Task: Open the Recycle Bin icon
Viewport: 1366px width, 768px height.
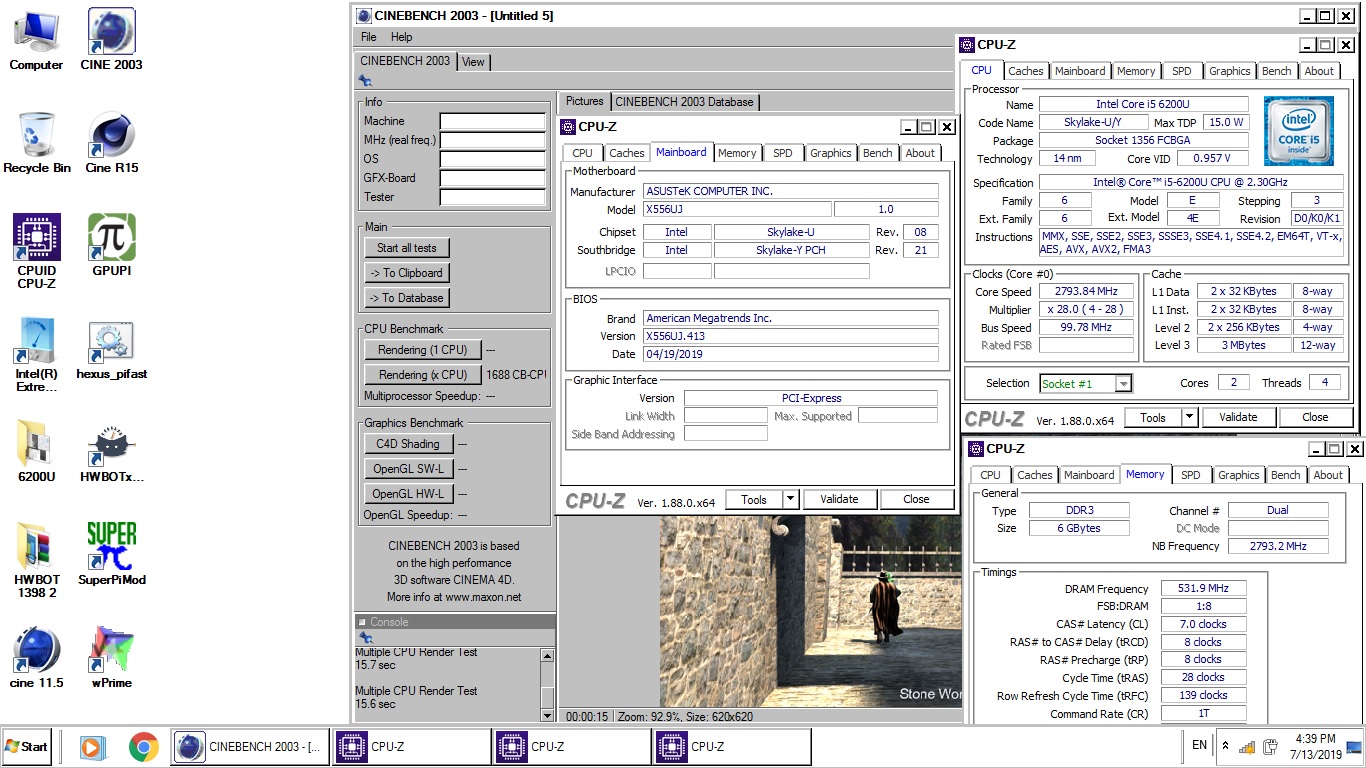Action: click(x=36, y=143)
